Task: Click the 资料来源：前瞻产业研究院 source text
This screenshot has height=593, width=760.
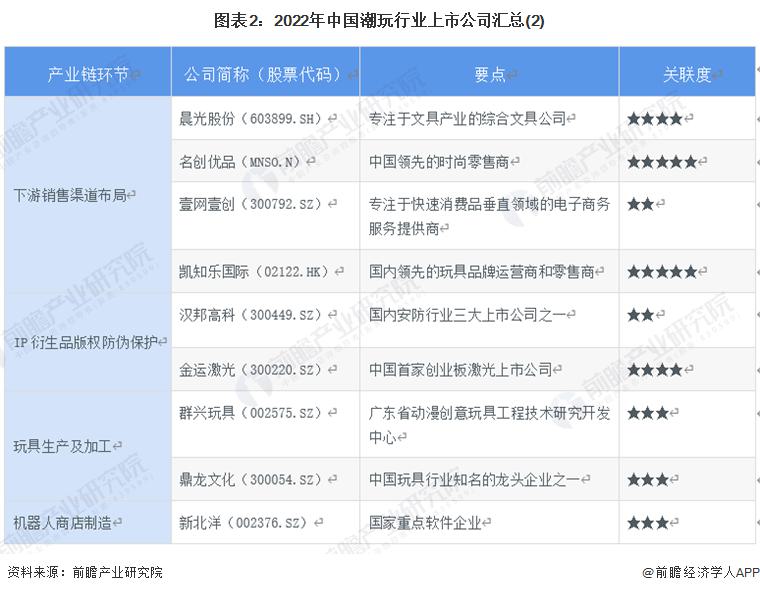Action: click(x=84, y=573)
